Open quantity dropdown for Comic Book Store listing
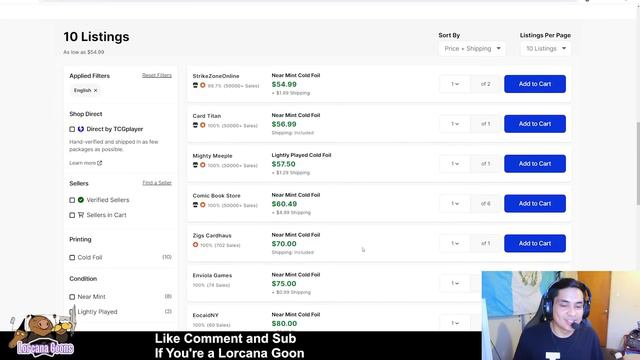Viewport: 640px width, 360px height. pos(455,204)
